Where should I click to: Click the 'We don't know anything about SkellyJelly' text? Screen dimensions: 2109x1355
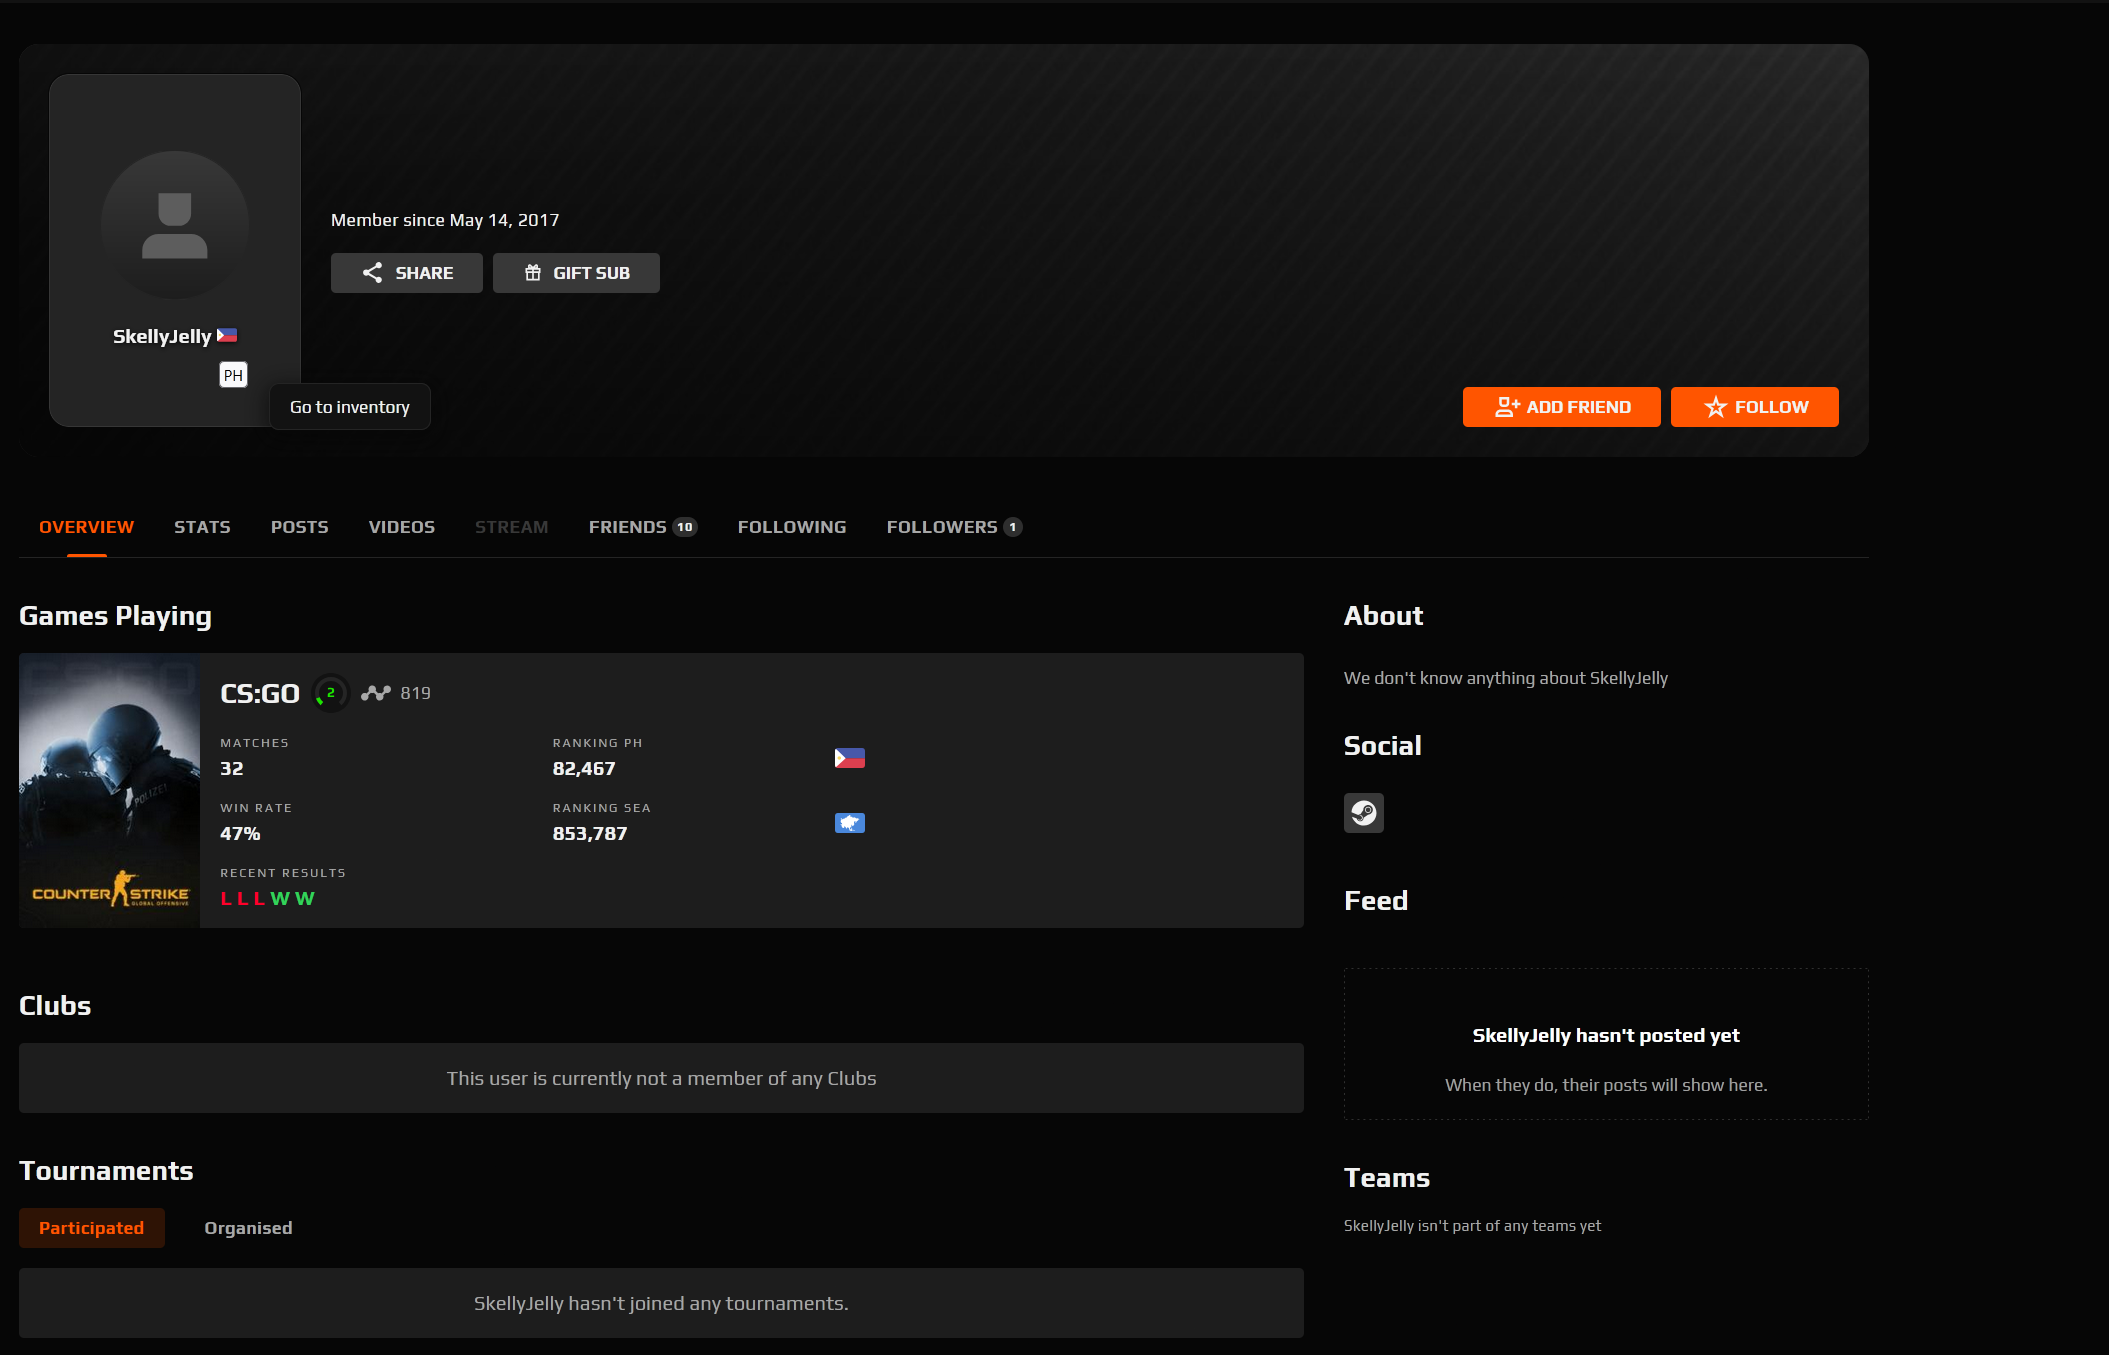pos(1506,678)
